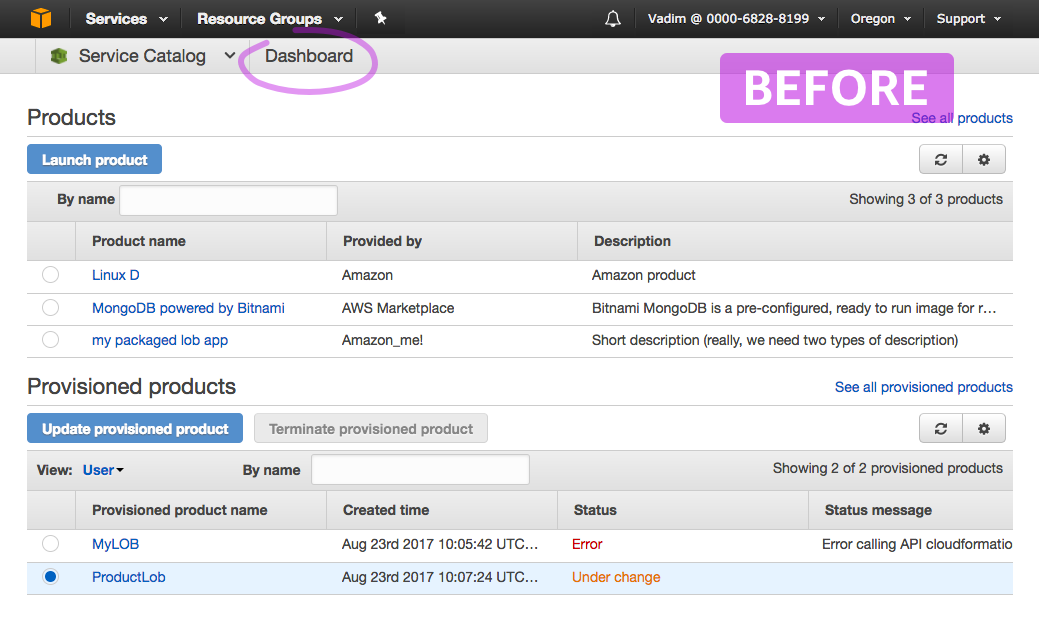Select the MyLOB provisioned product radio button
Image resolution: width=1039 pixels, height=619 pixels.
[50, 543]
